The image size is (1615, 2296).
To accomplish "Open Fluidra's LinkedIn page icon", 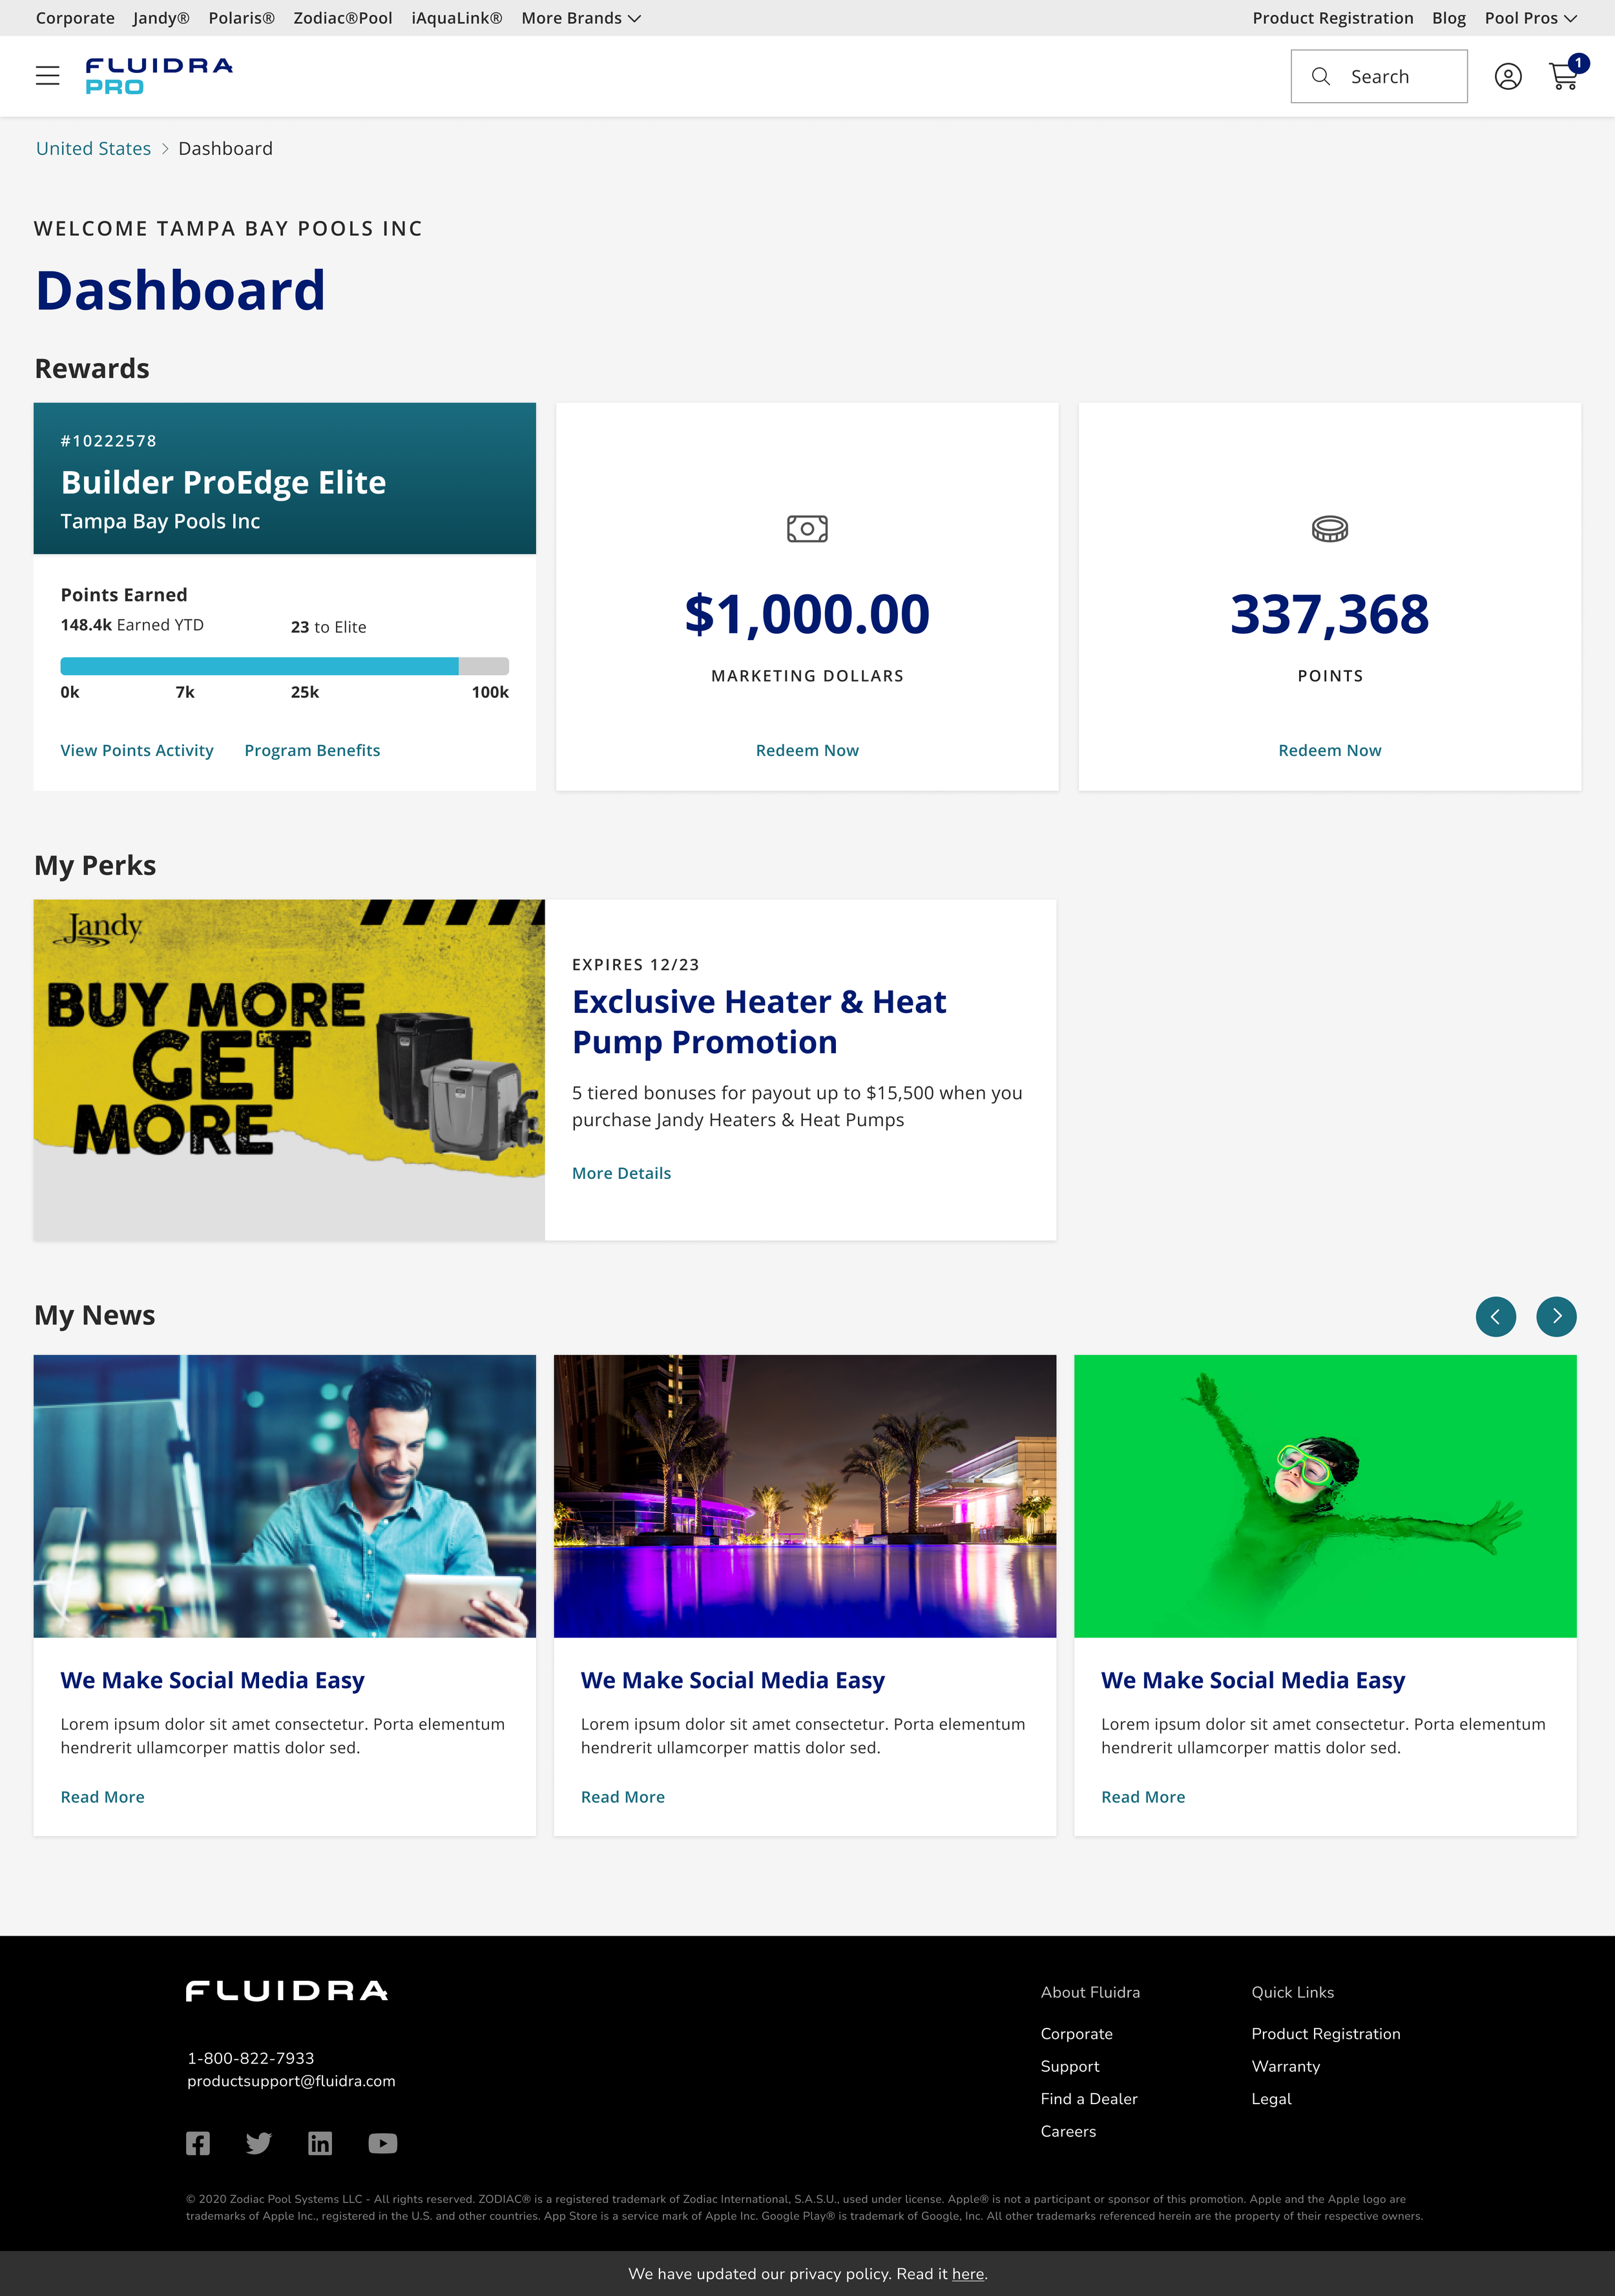I will point(320,2143).
